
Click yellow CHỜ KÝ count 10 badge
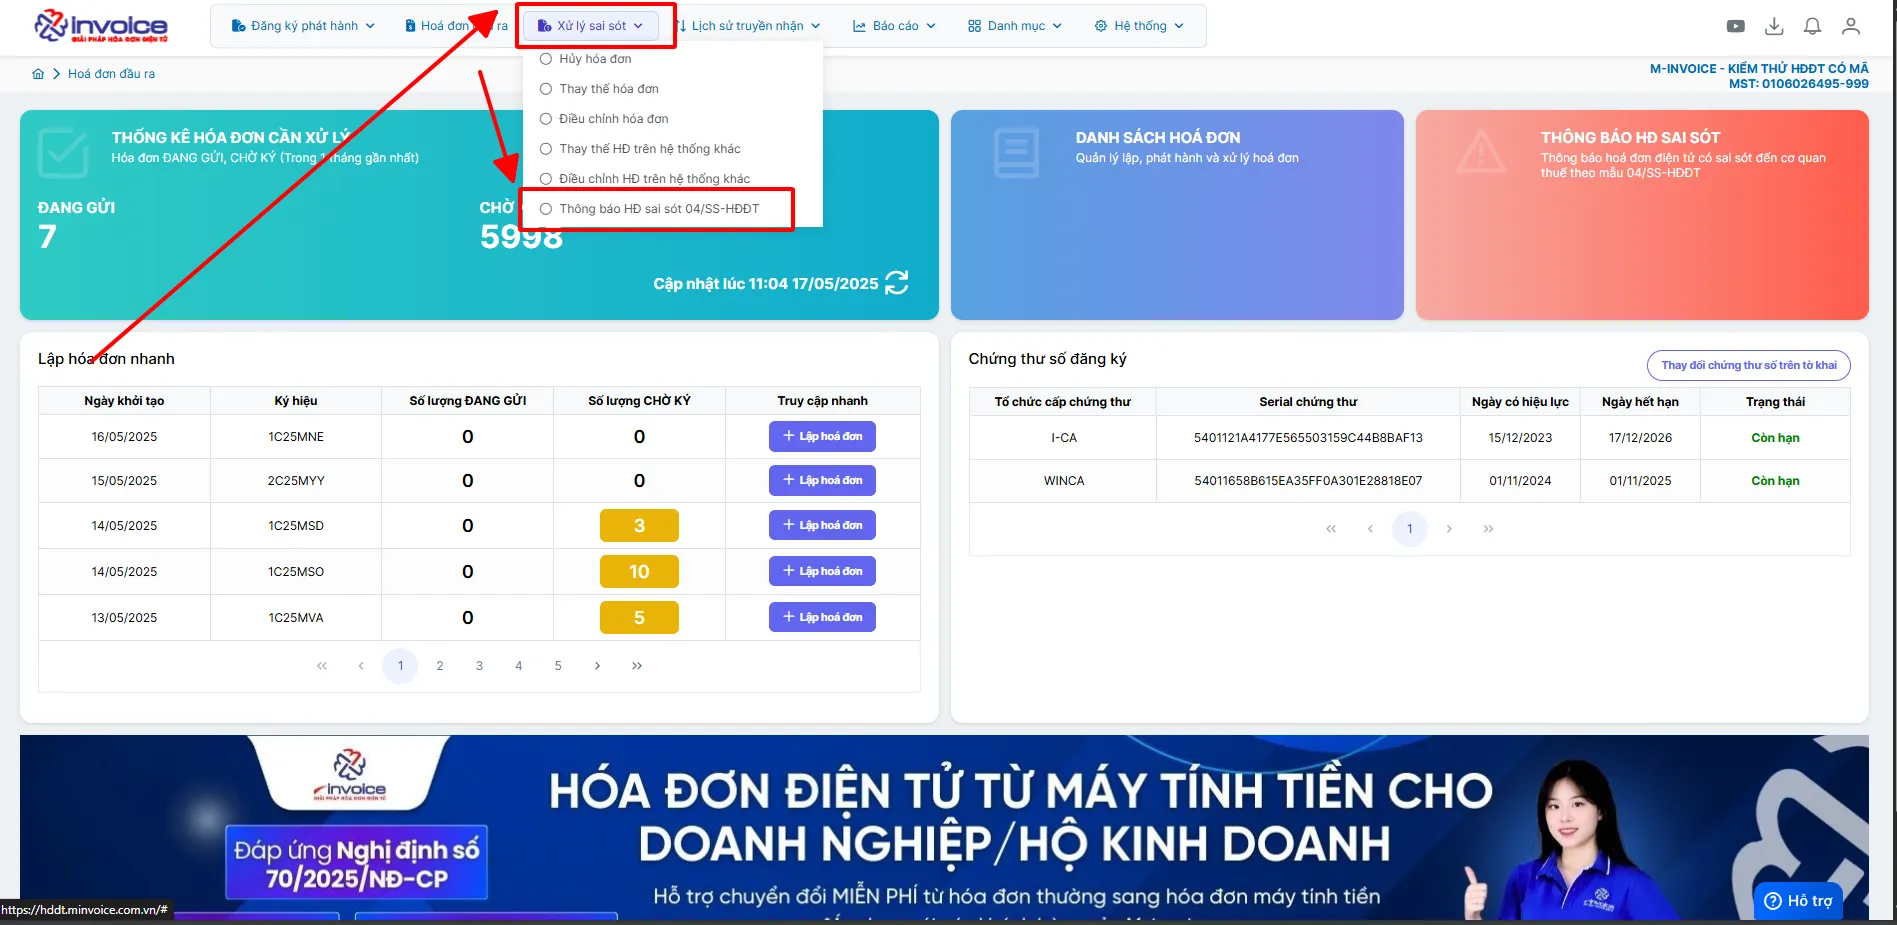coord(639,572)
